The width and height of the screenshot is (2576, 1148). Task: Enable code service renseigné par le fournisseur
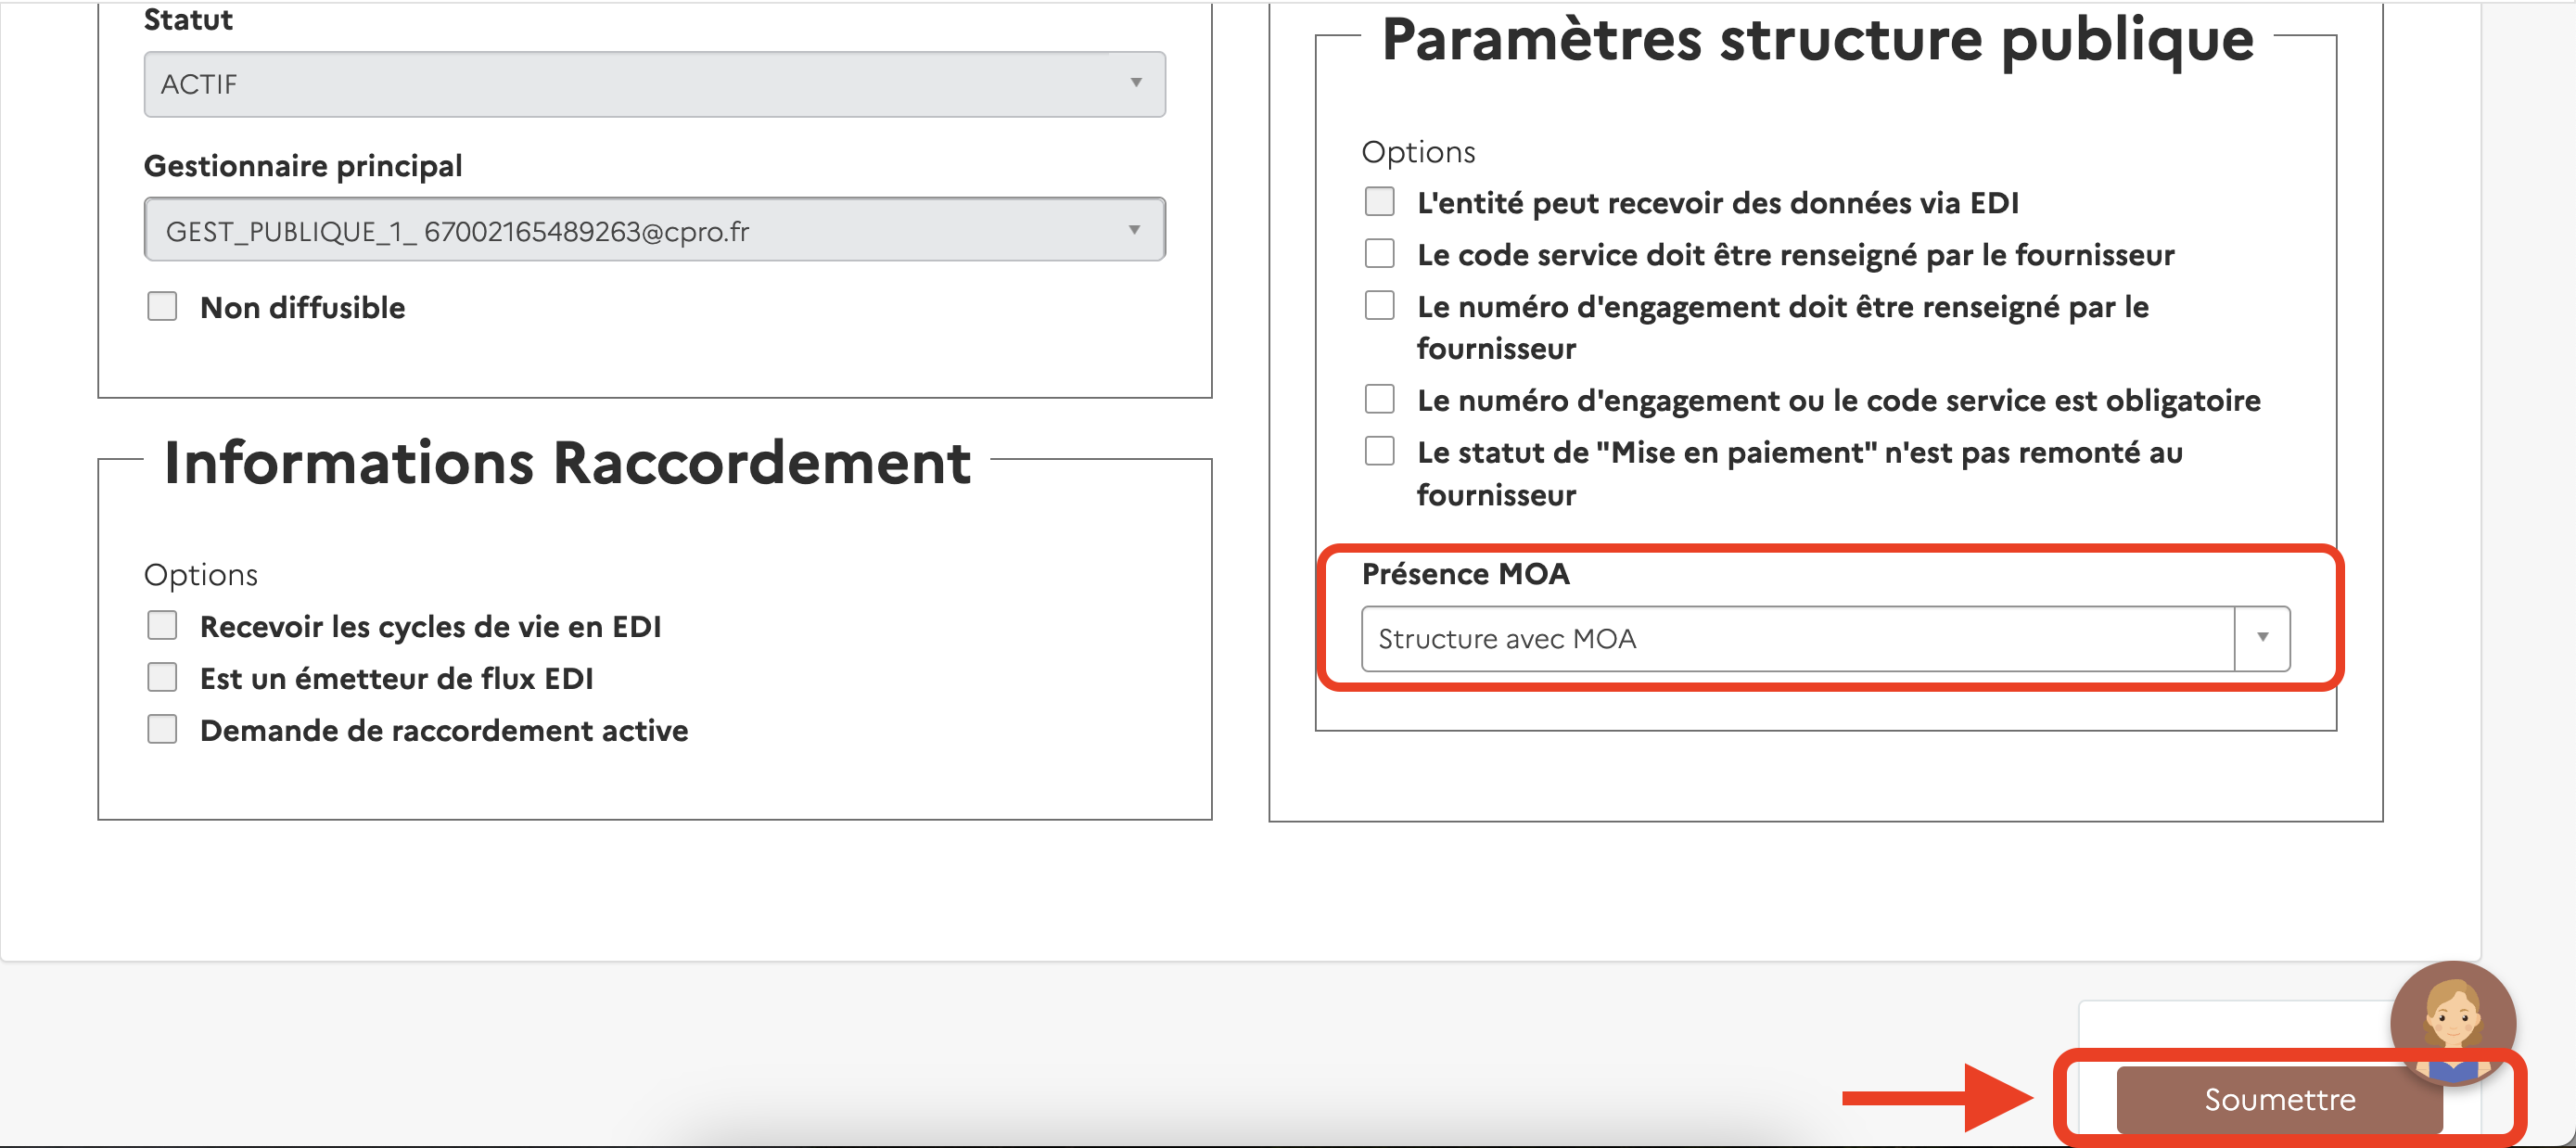click(1379, 253)
